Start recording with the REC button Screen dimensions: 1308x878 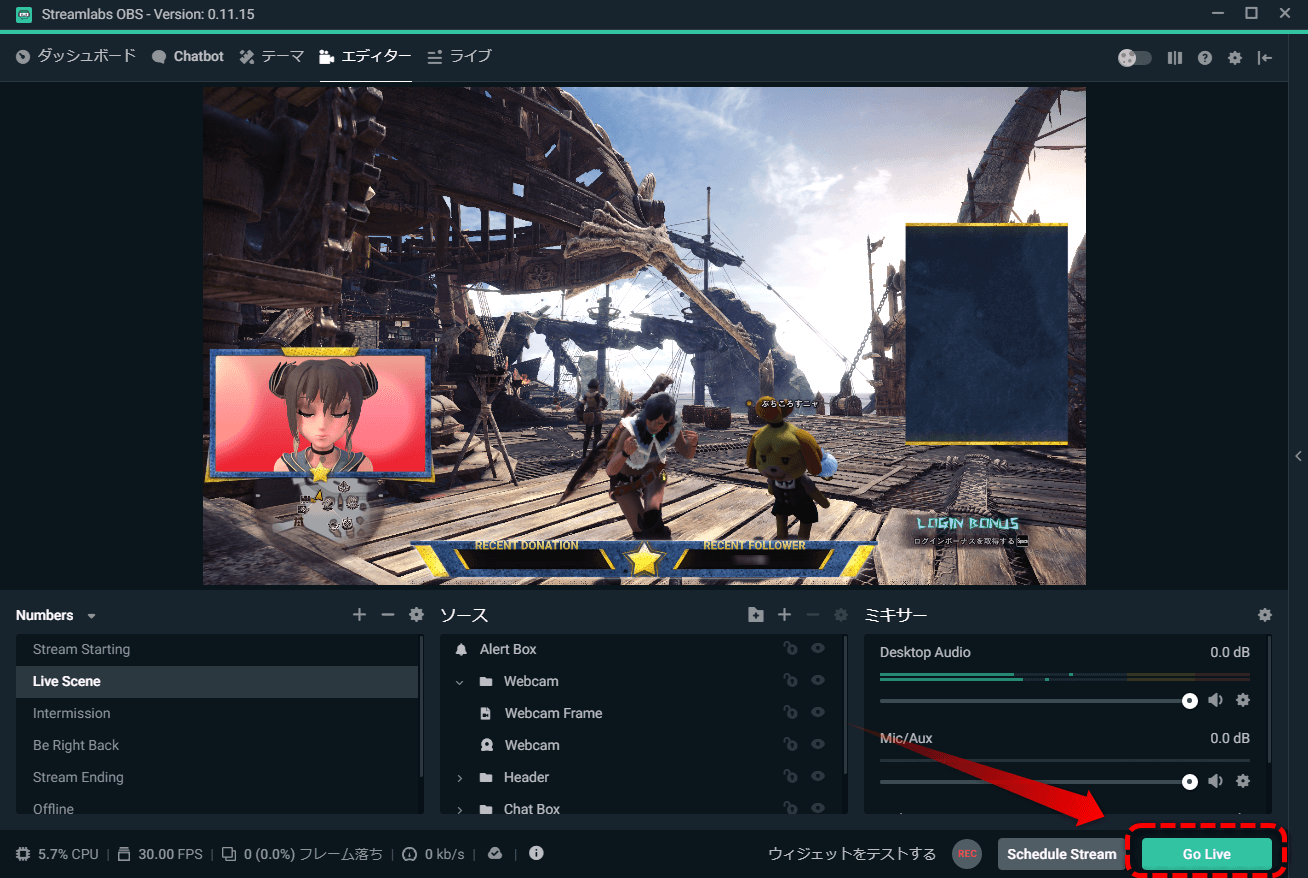pos(967,854)
